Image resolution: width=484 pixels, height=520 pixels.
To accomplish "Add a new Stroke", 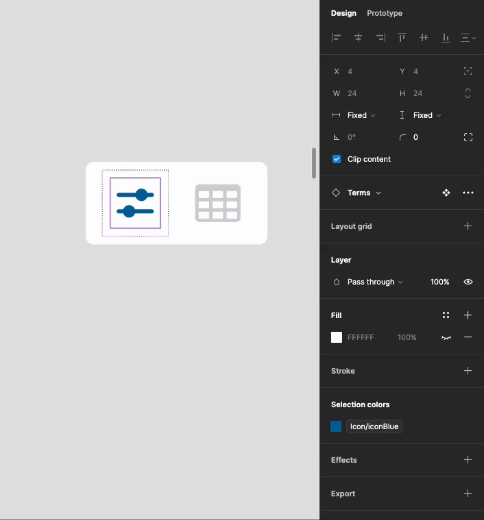I will tap(468, 371).
